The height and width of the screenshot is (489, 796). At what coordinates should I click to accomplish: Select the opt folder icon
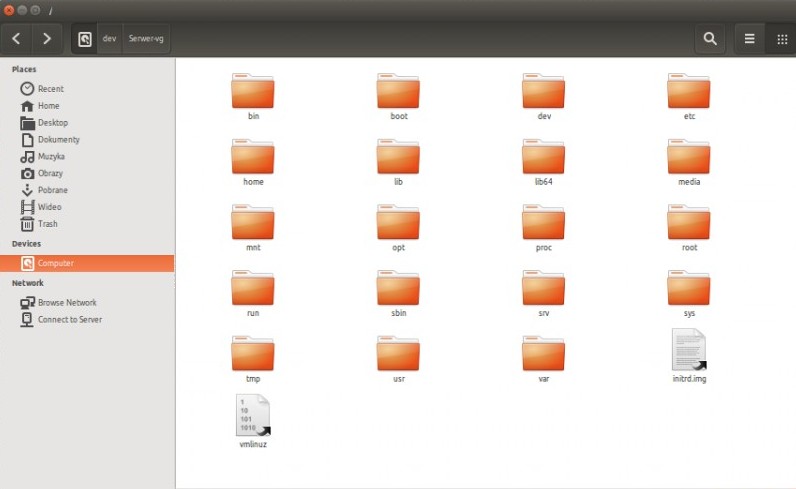tap(399, 222)
